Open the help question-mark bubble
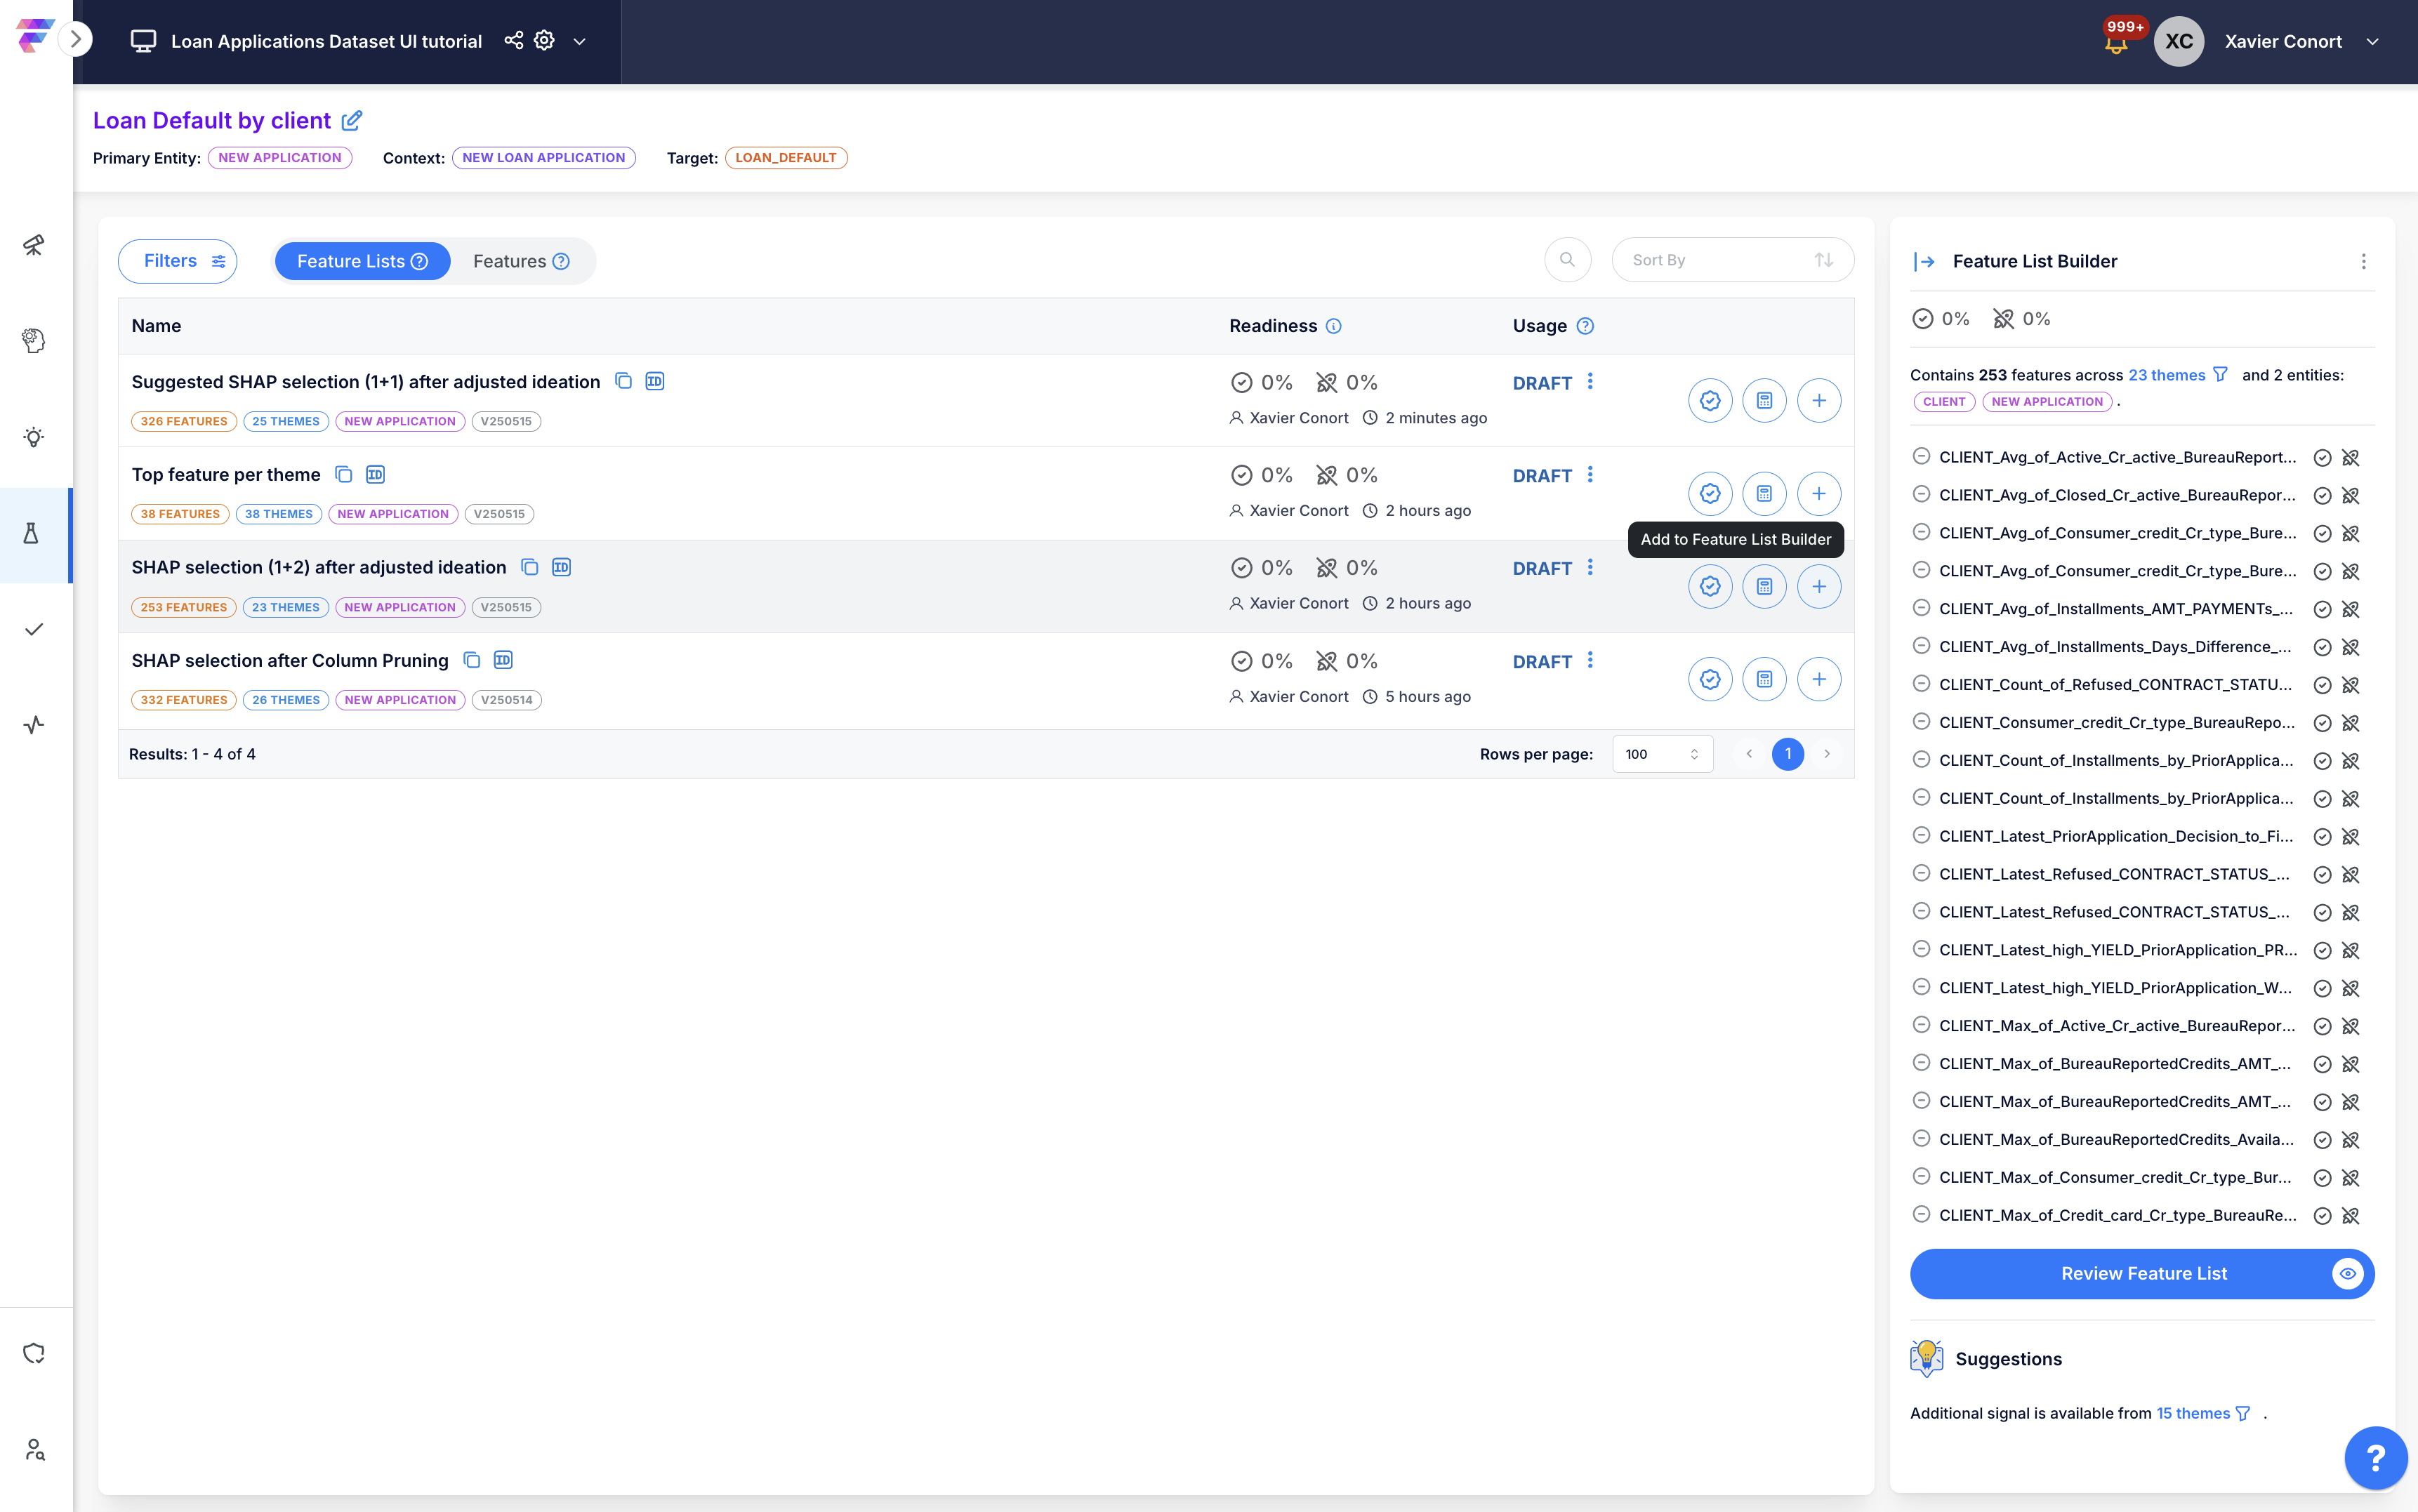 click(2375, 1457)
